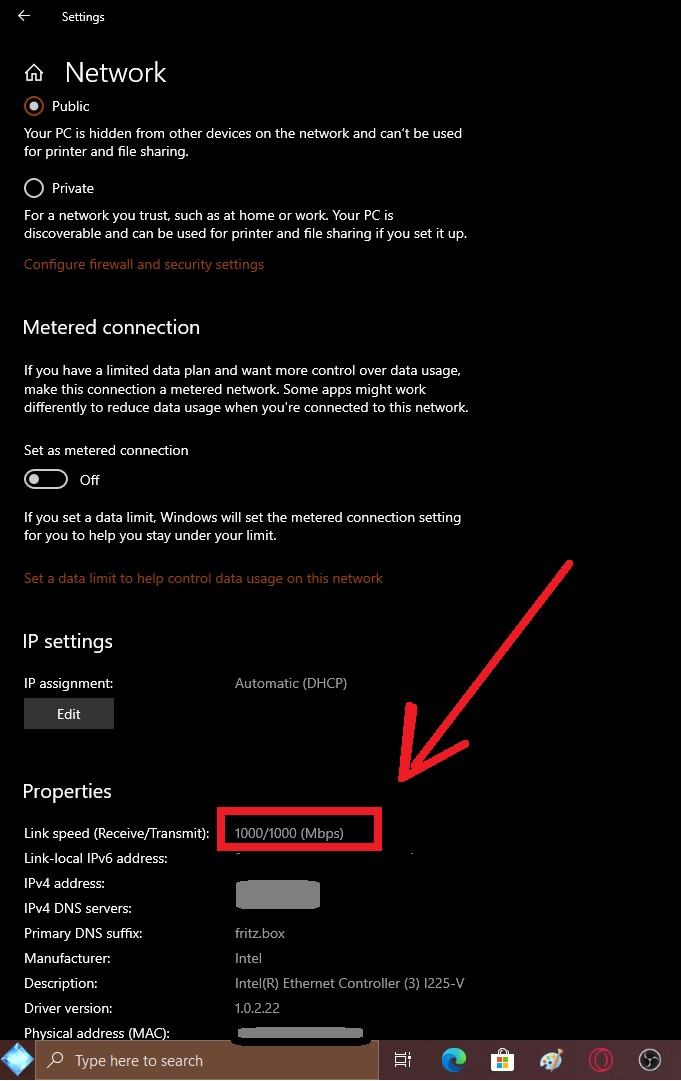
Task: Select the Private network profile
Action: coord(35,188)
